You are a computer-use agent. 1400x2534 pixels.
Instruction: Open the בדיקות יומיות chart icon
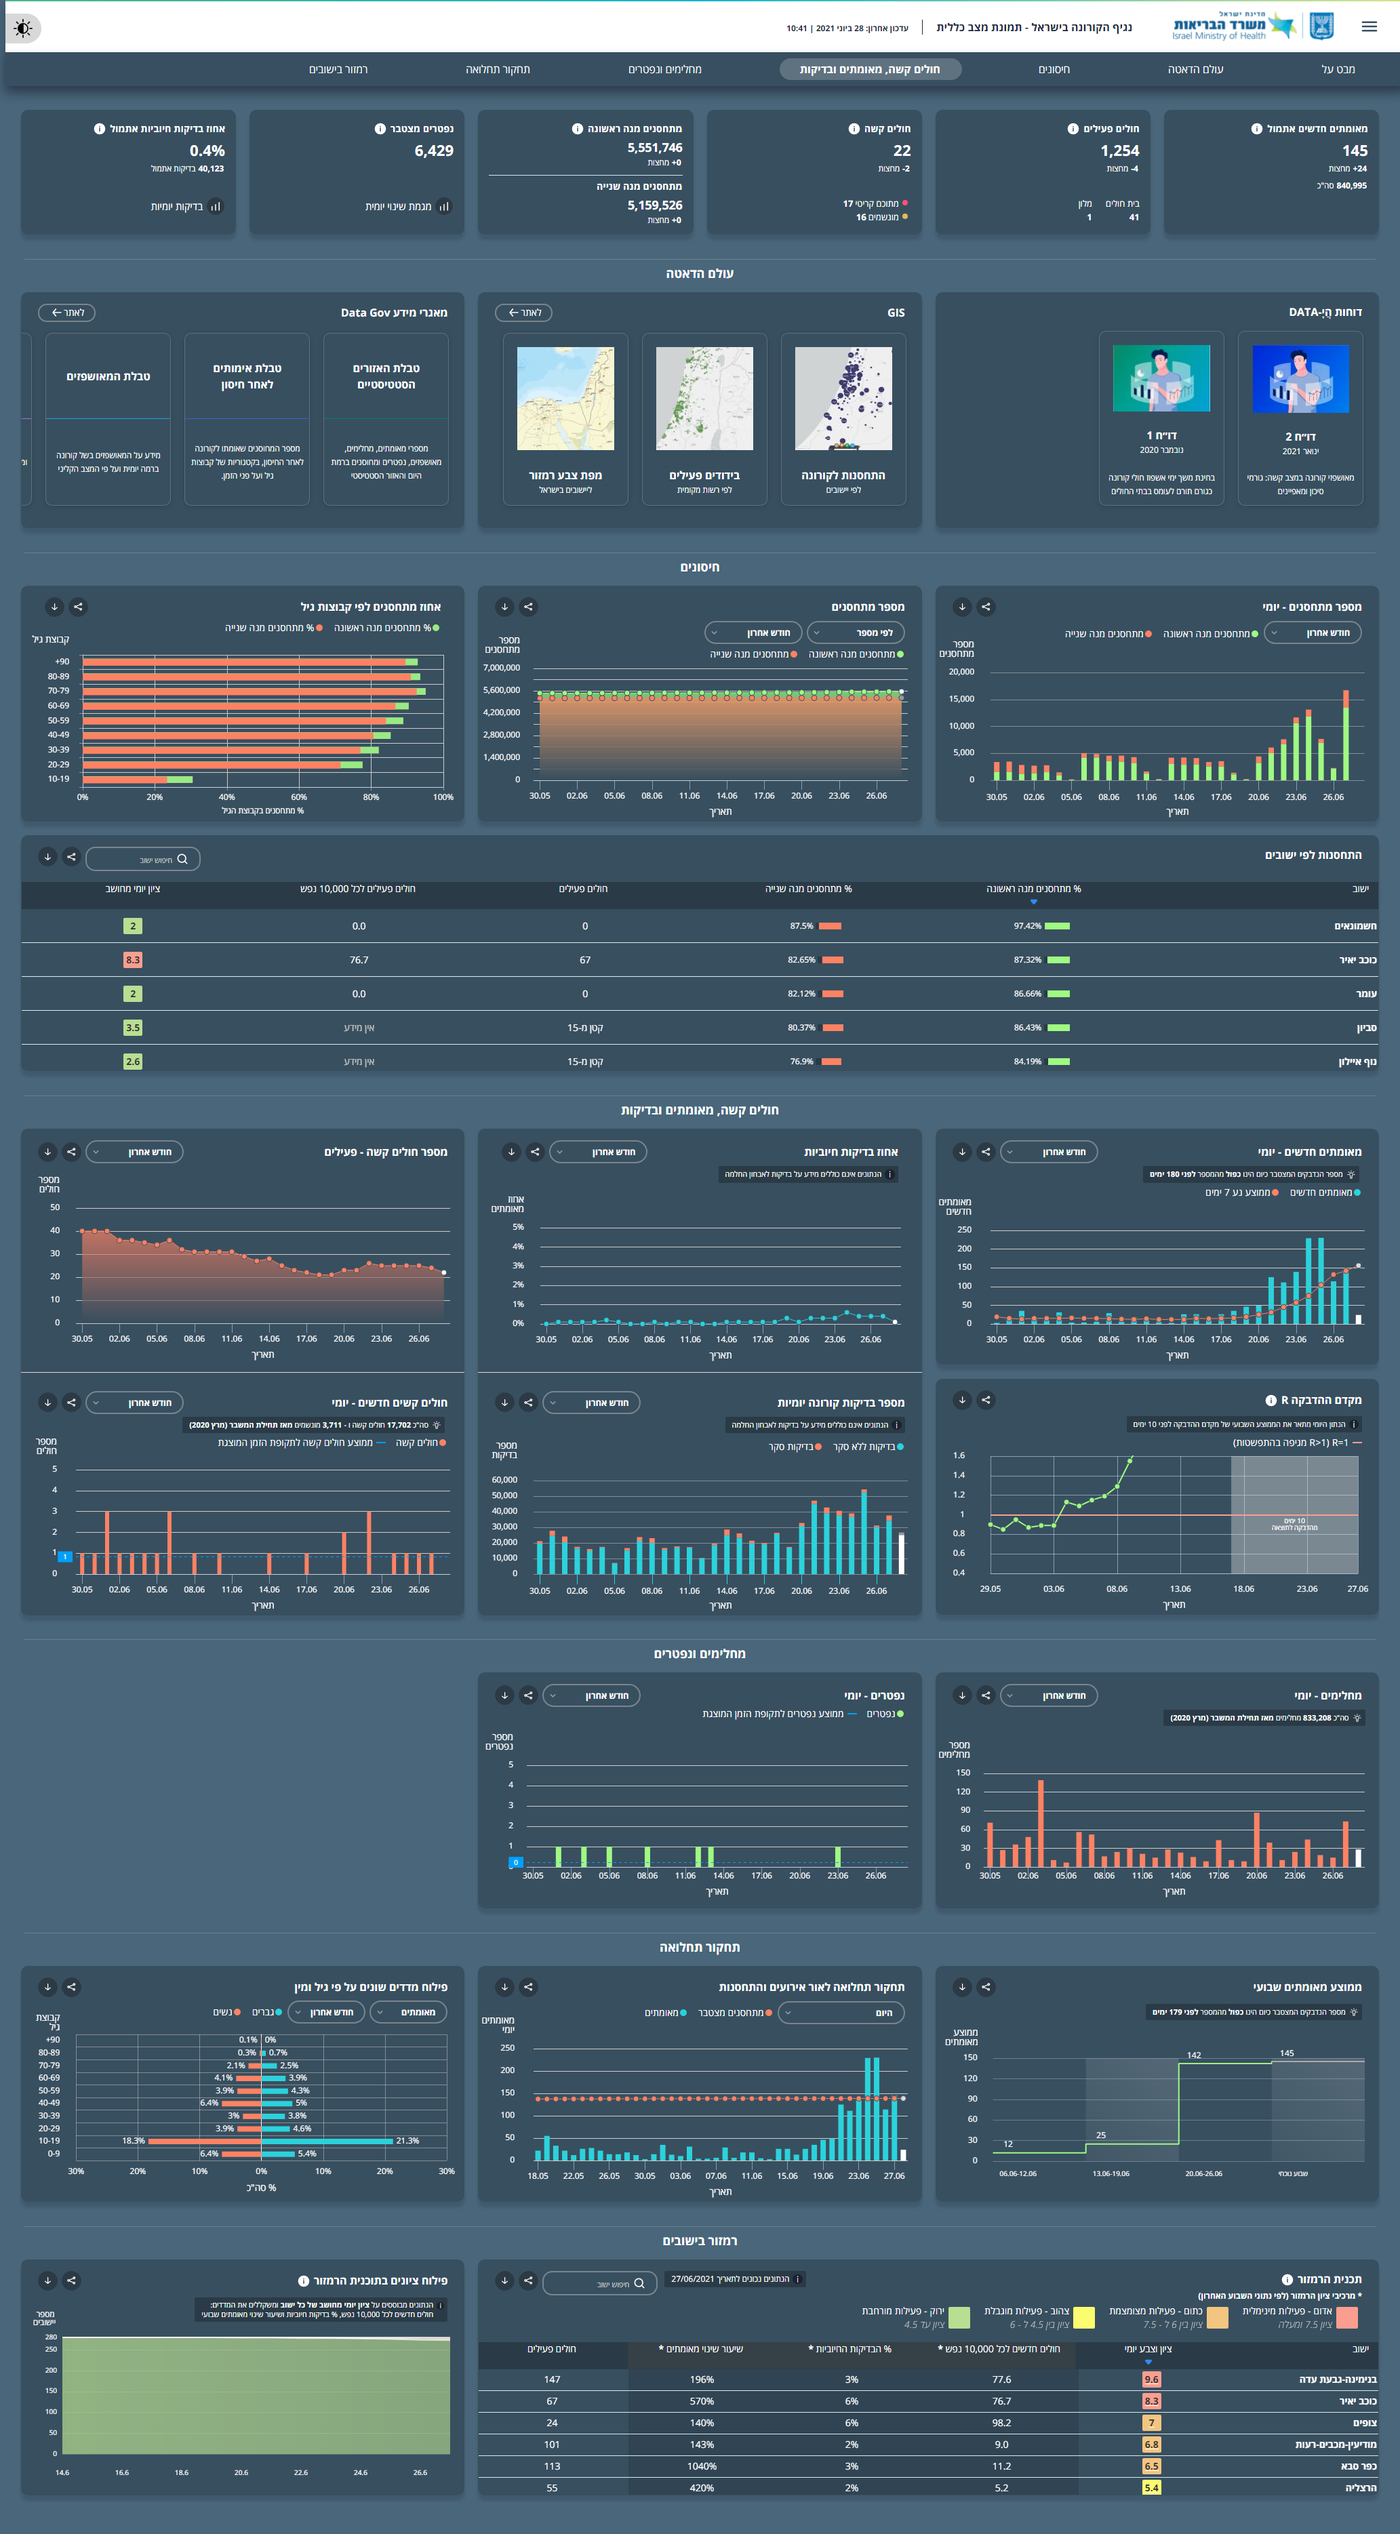point(216,207)
